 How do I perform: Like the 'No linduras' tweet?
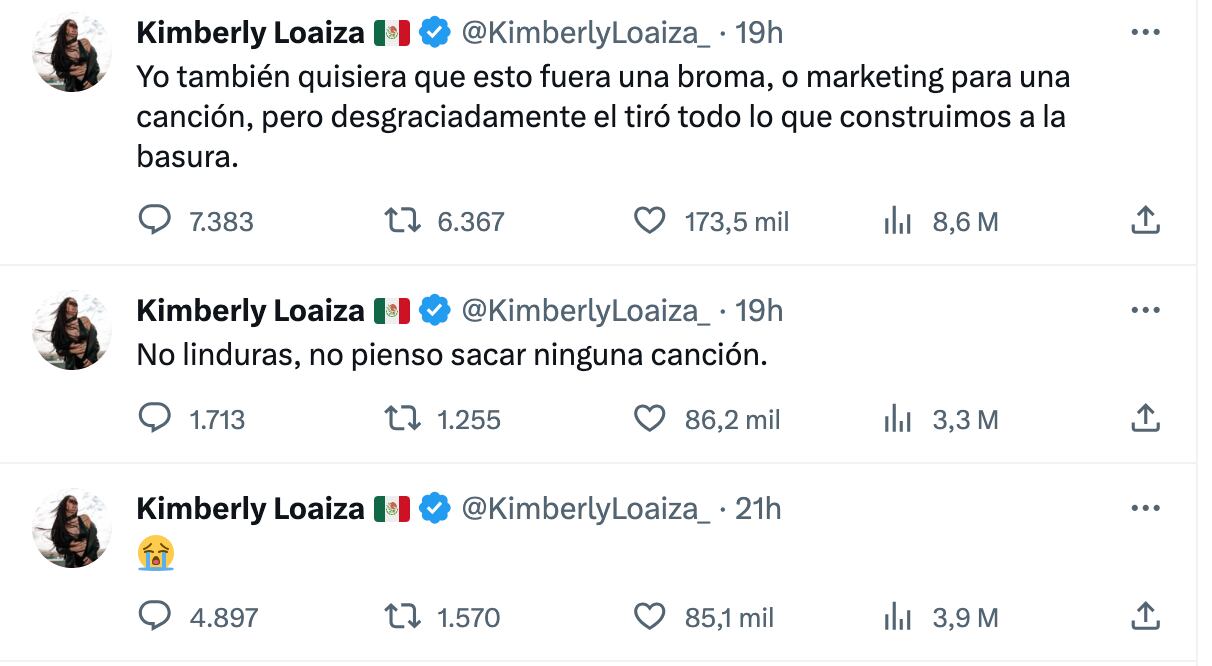(650, 418)
